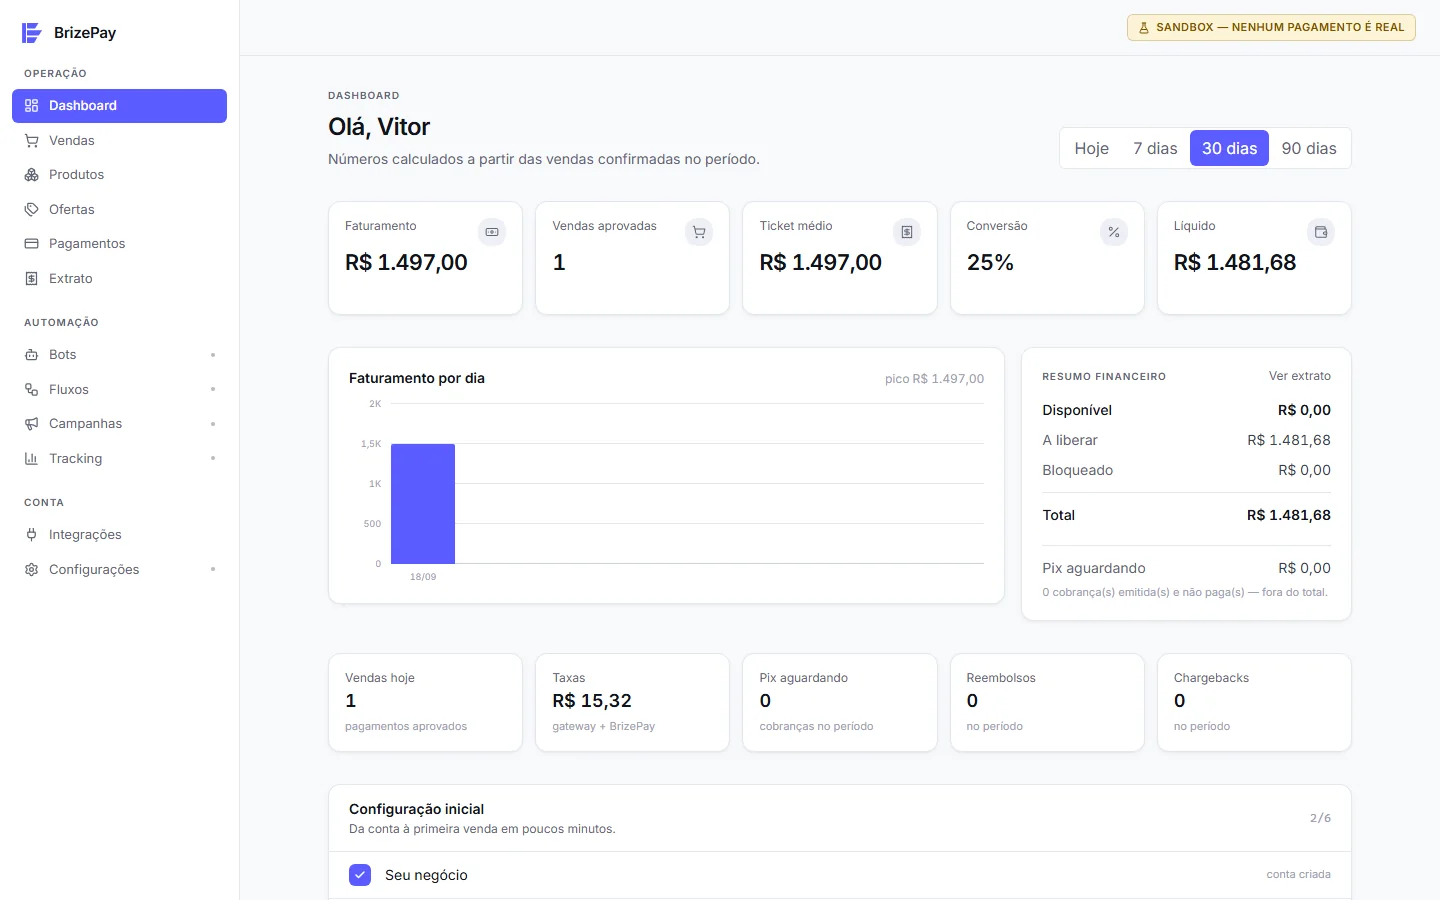Click the Vendas hoje card

pyautogui.click(x=425, y=702)
